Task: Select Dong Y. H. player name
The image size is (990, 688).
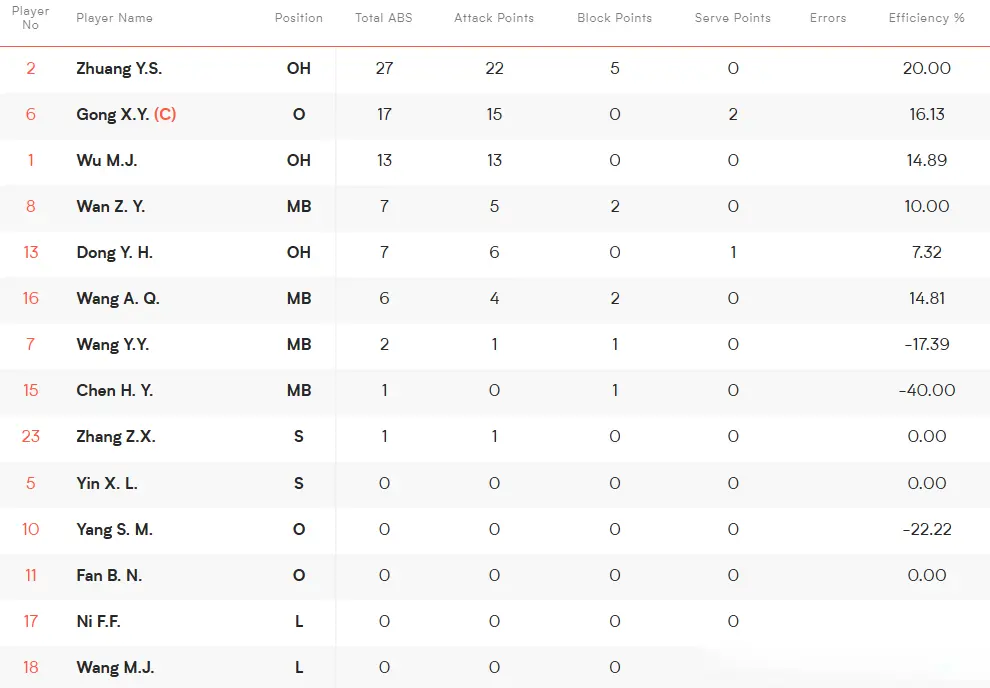Action: point(114,252)
